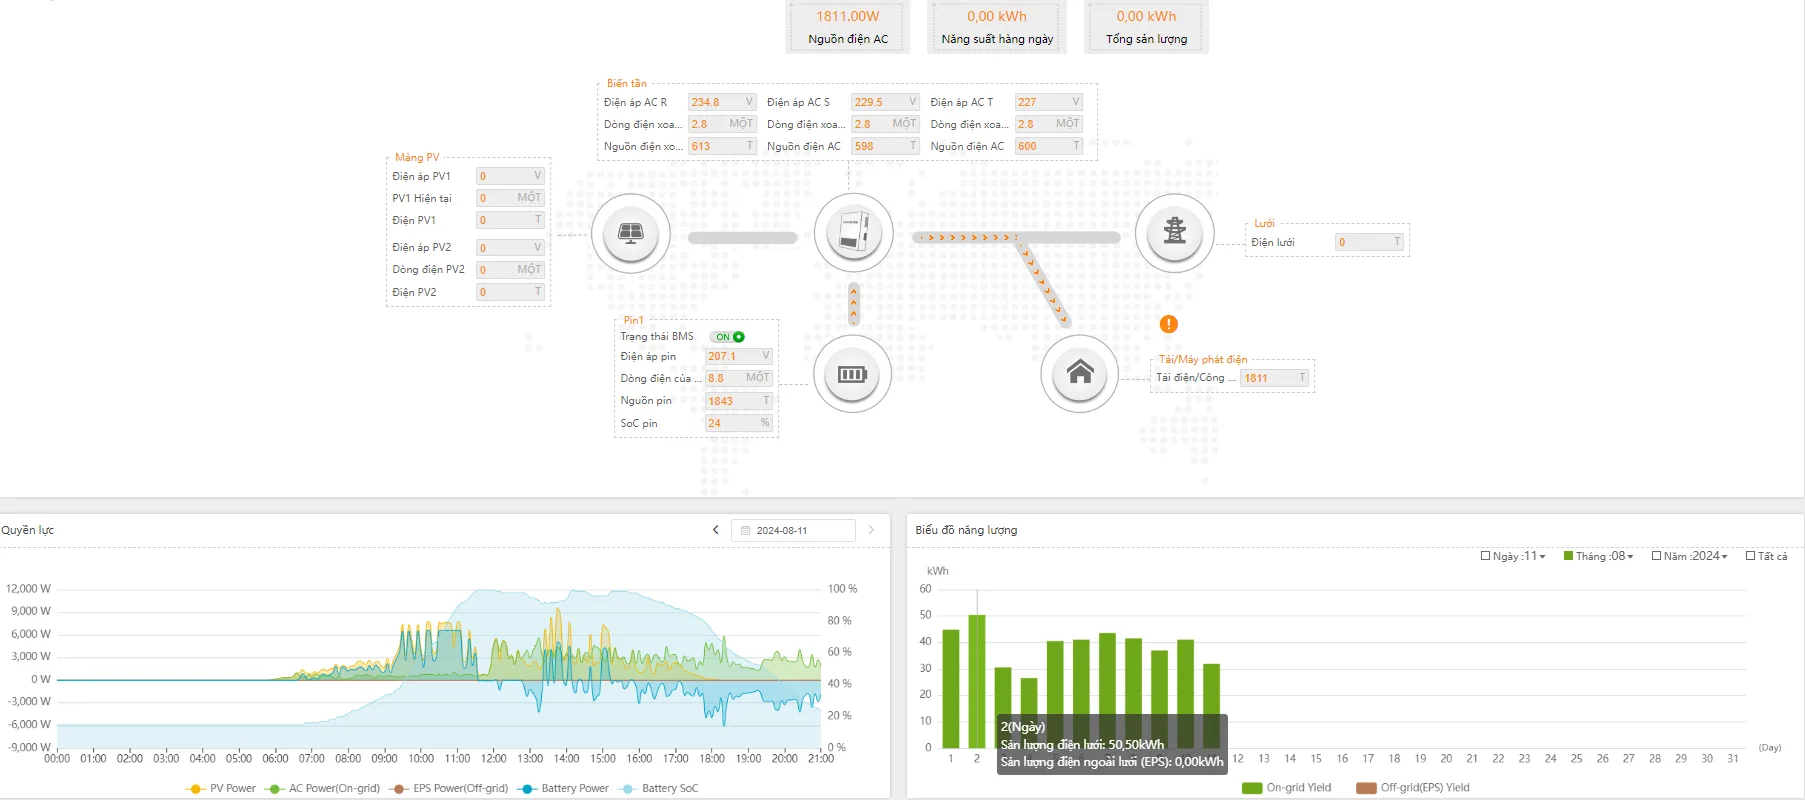The height and width of the screenshot is (800, 1805).
Task: Click the 1811.00W Nguồn điện AC card
Action: coord(848,27)
